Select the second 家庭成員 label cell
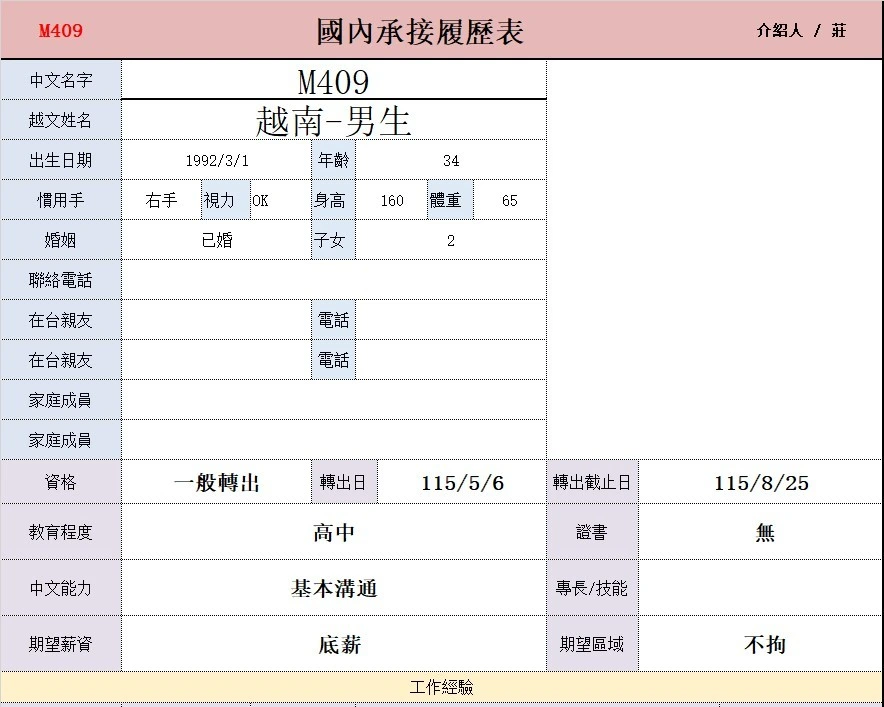This screenshot has width=884, height=707. coord(61,440)
